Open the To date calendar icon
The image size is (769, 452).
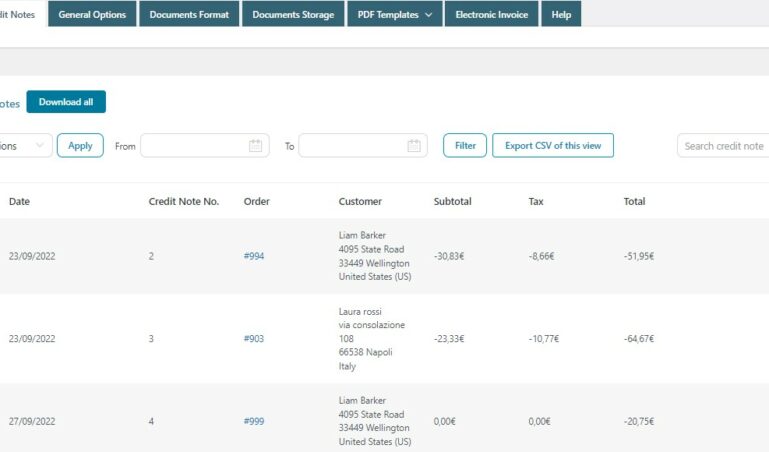point(414,146)
